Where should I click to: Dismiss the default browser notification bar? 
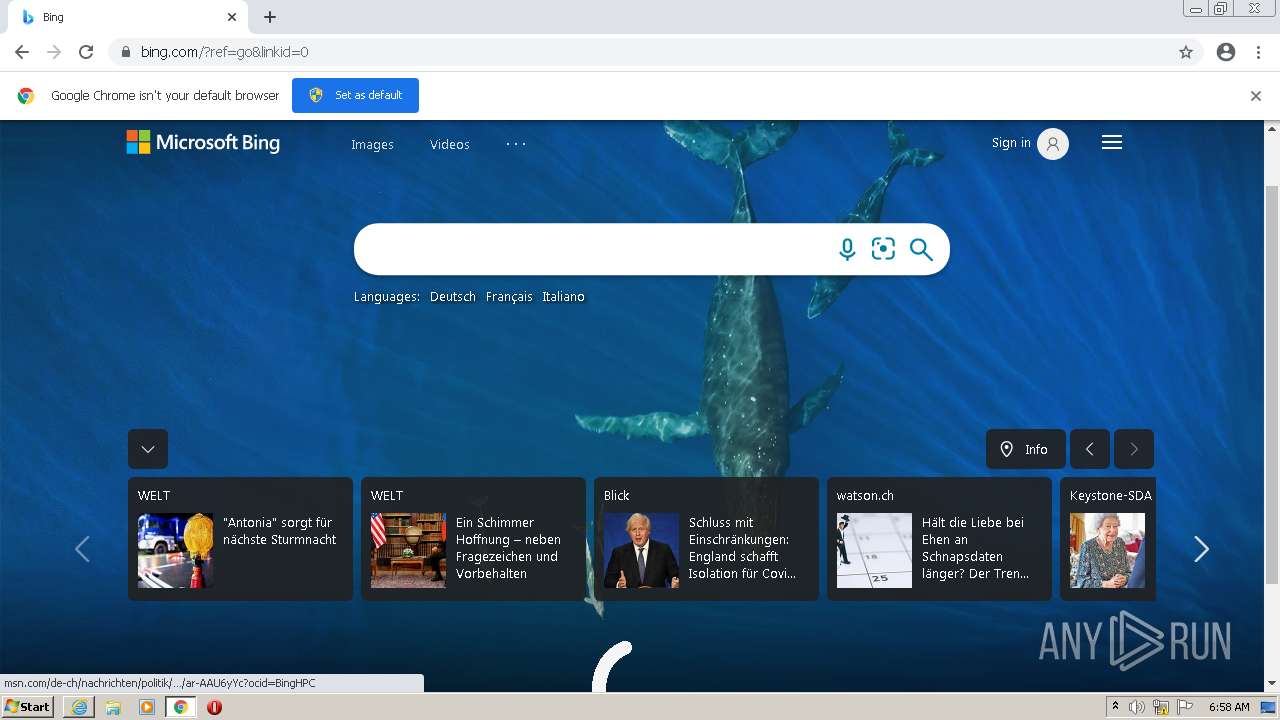click(1256, 96)
